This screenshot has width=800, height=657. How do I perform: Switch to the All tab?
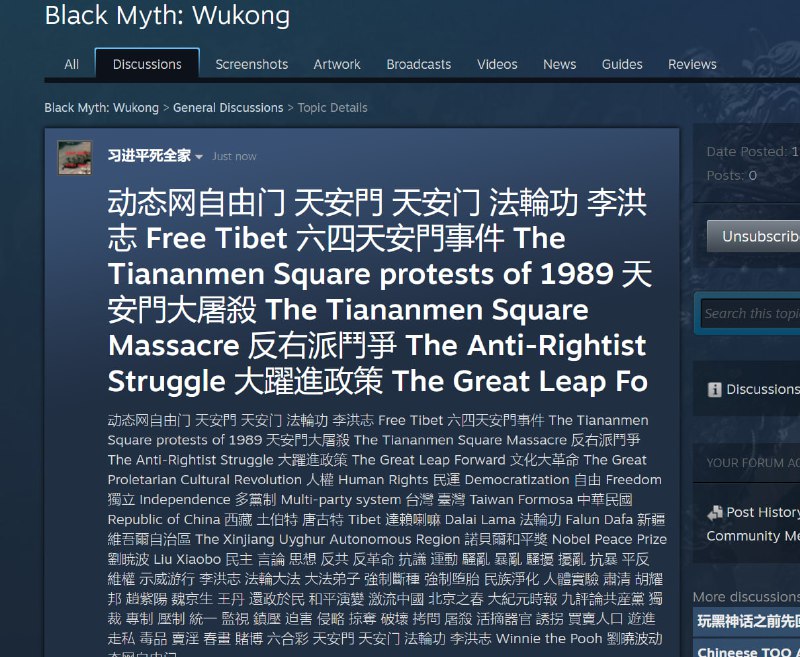pyautogui.click(x=71, y=64)
